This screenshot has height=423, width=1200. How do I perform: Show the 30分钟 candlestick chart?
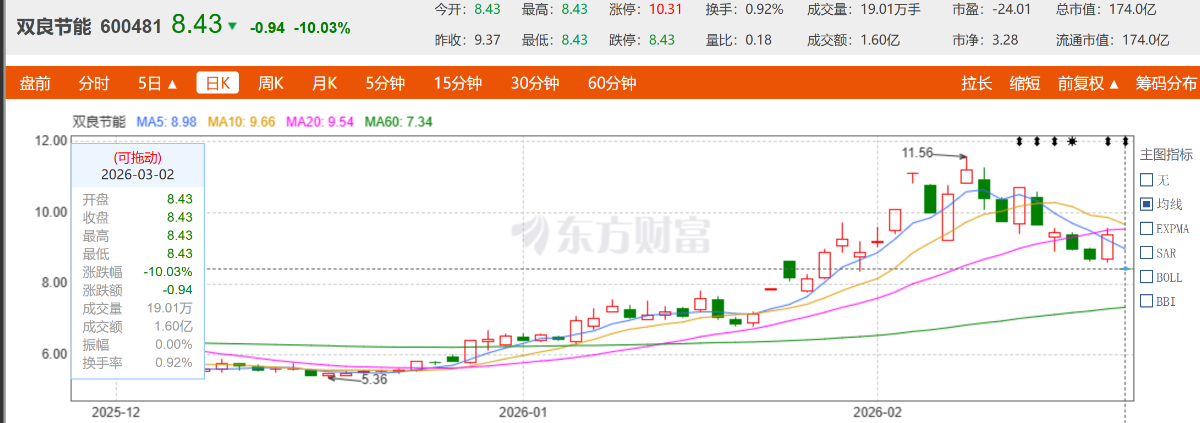point(536,83)
